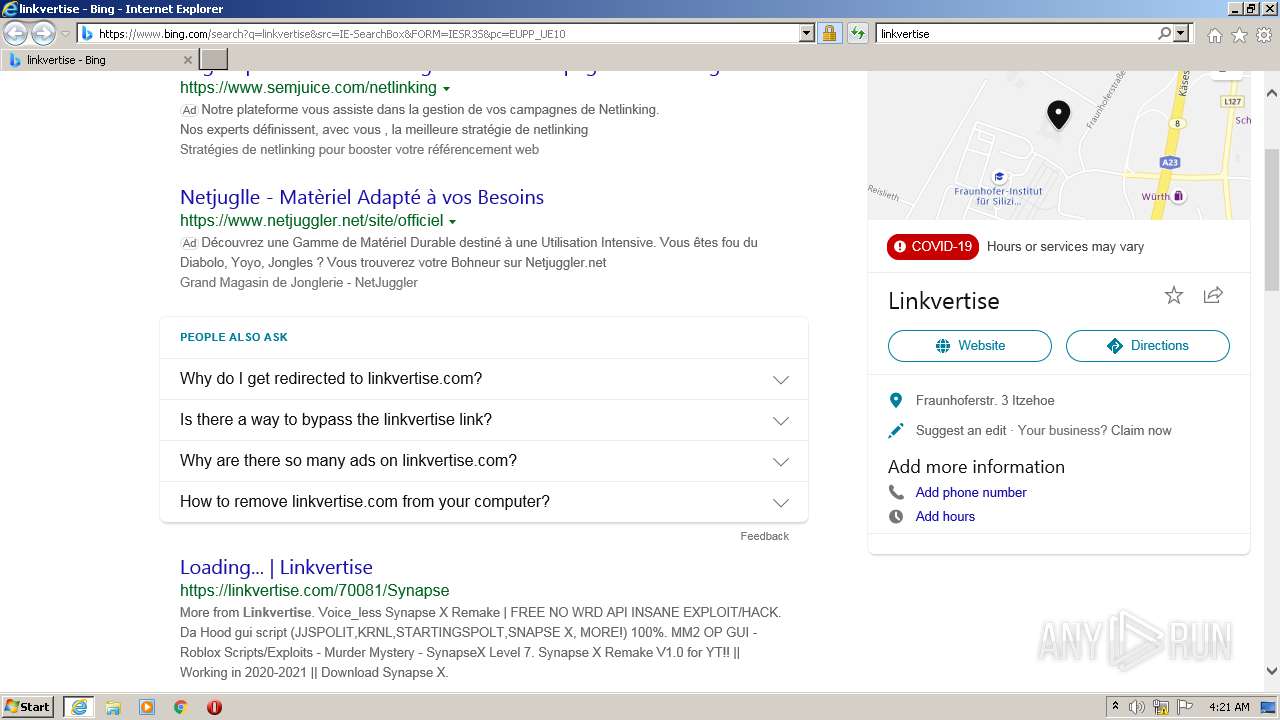Click Feedback under People Also Ask
Viewport: 1280px width, 720px height.
[764, 536]
